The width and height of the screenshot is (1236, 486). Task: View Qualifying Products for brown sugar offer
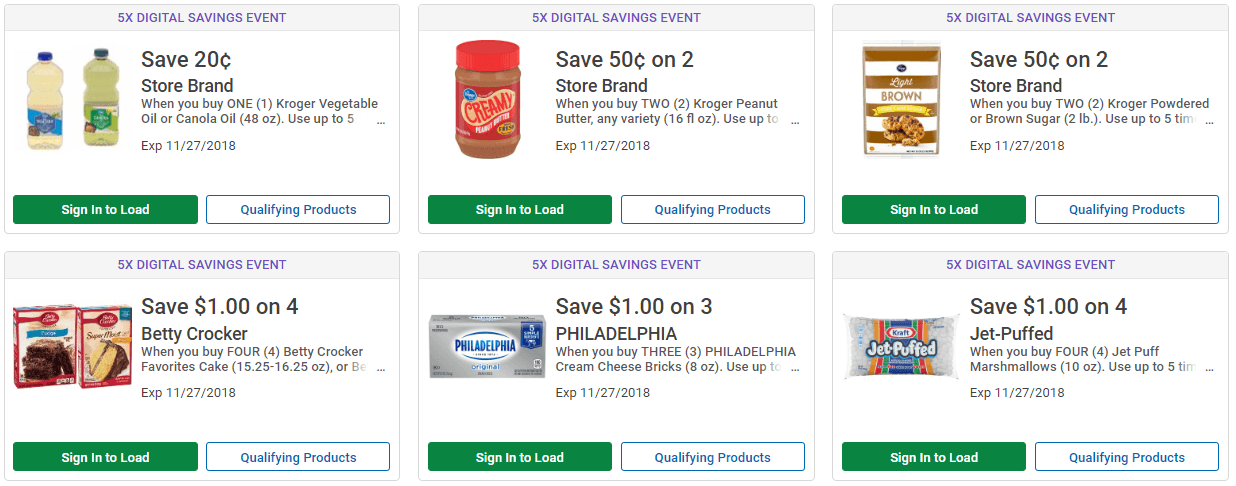click(1127, 210)
